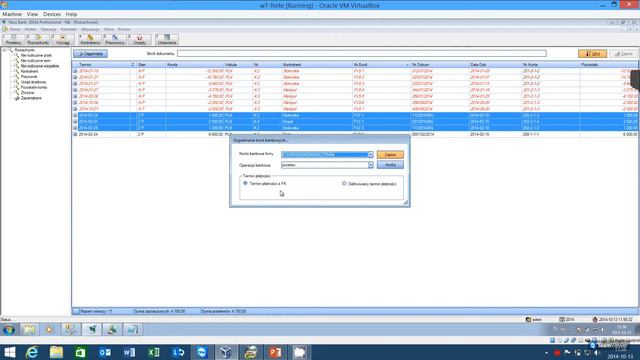The image size is (640, 360).
Task: Open the Przelewy toolbar module
Action: coord(13,40)
